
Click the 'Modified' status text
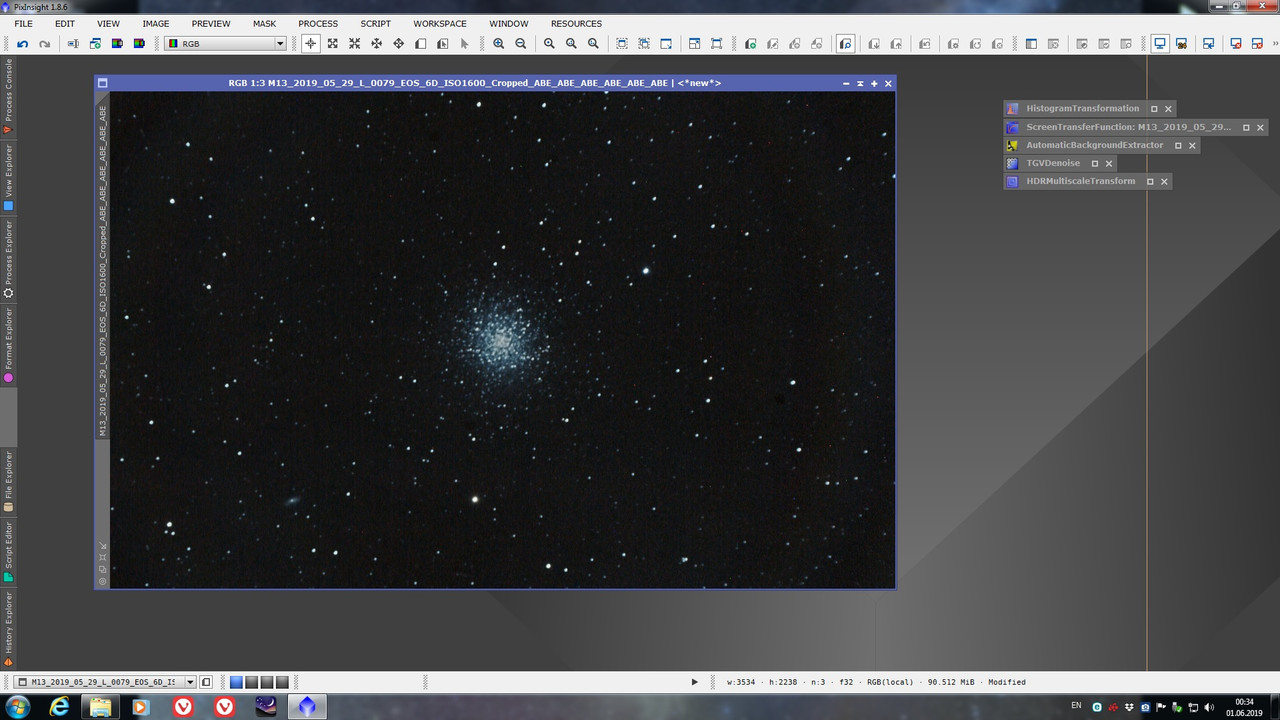[1007, 682]
